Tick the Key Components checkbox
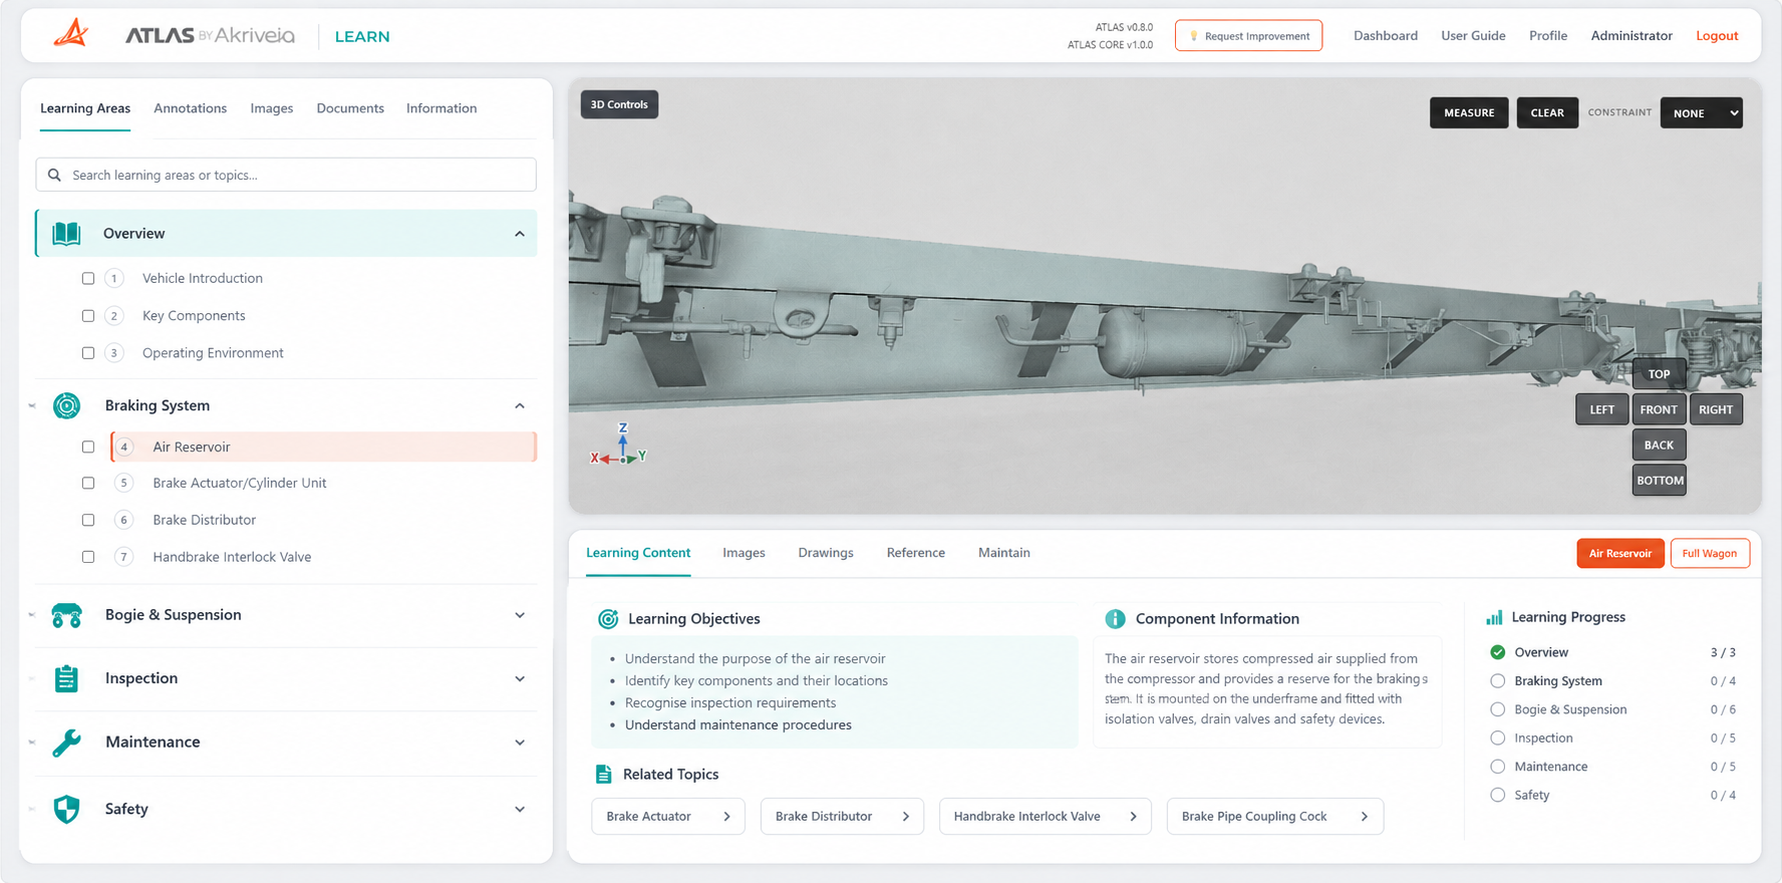Viewport: 1782px width, 883px height. [x=88, y=316]
